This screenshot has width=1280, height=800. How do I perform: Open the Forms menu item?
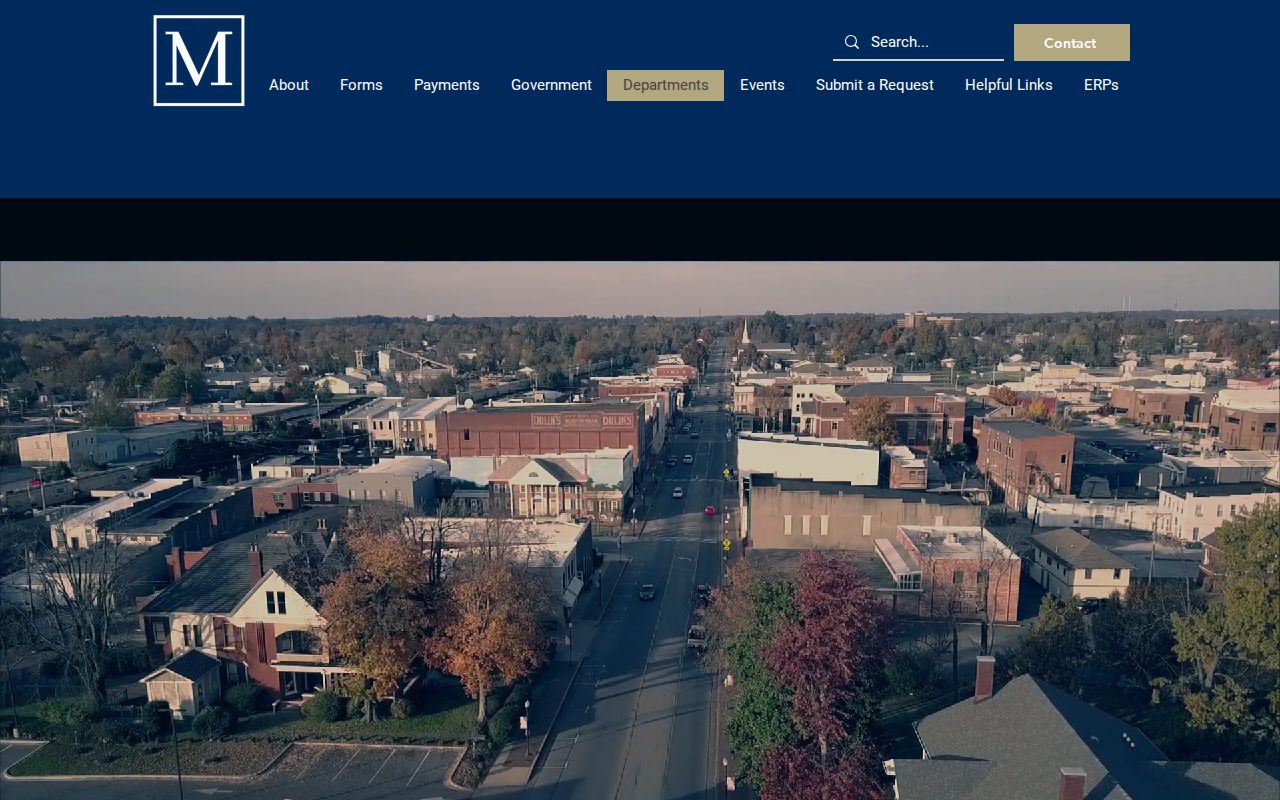[361, 85]
